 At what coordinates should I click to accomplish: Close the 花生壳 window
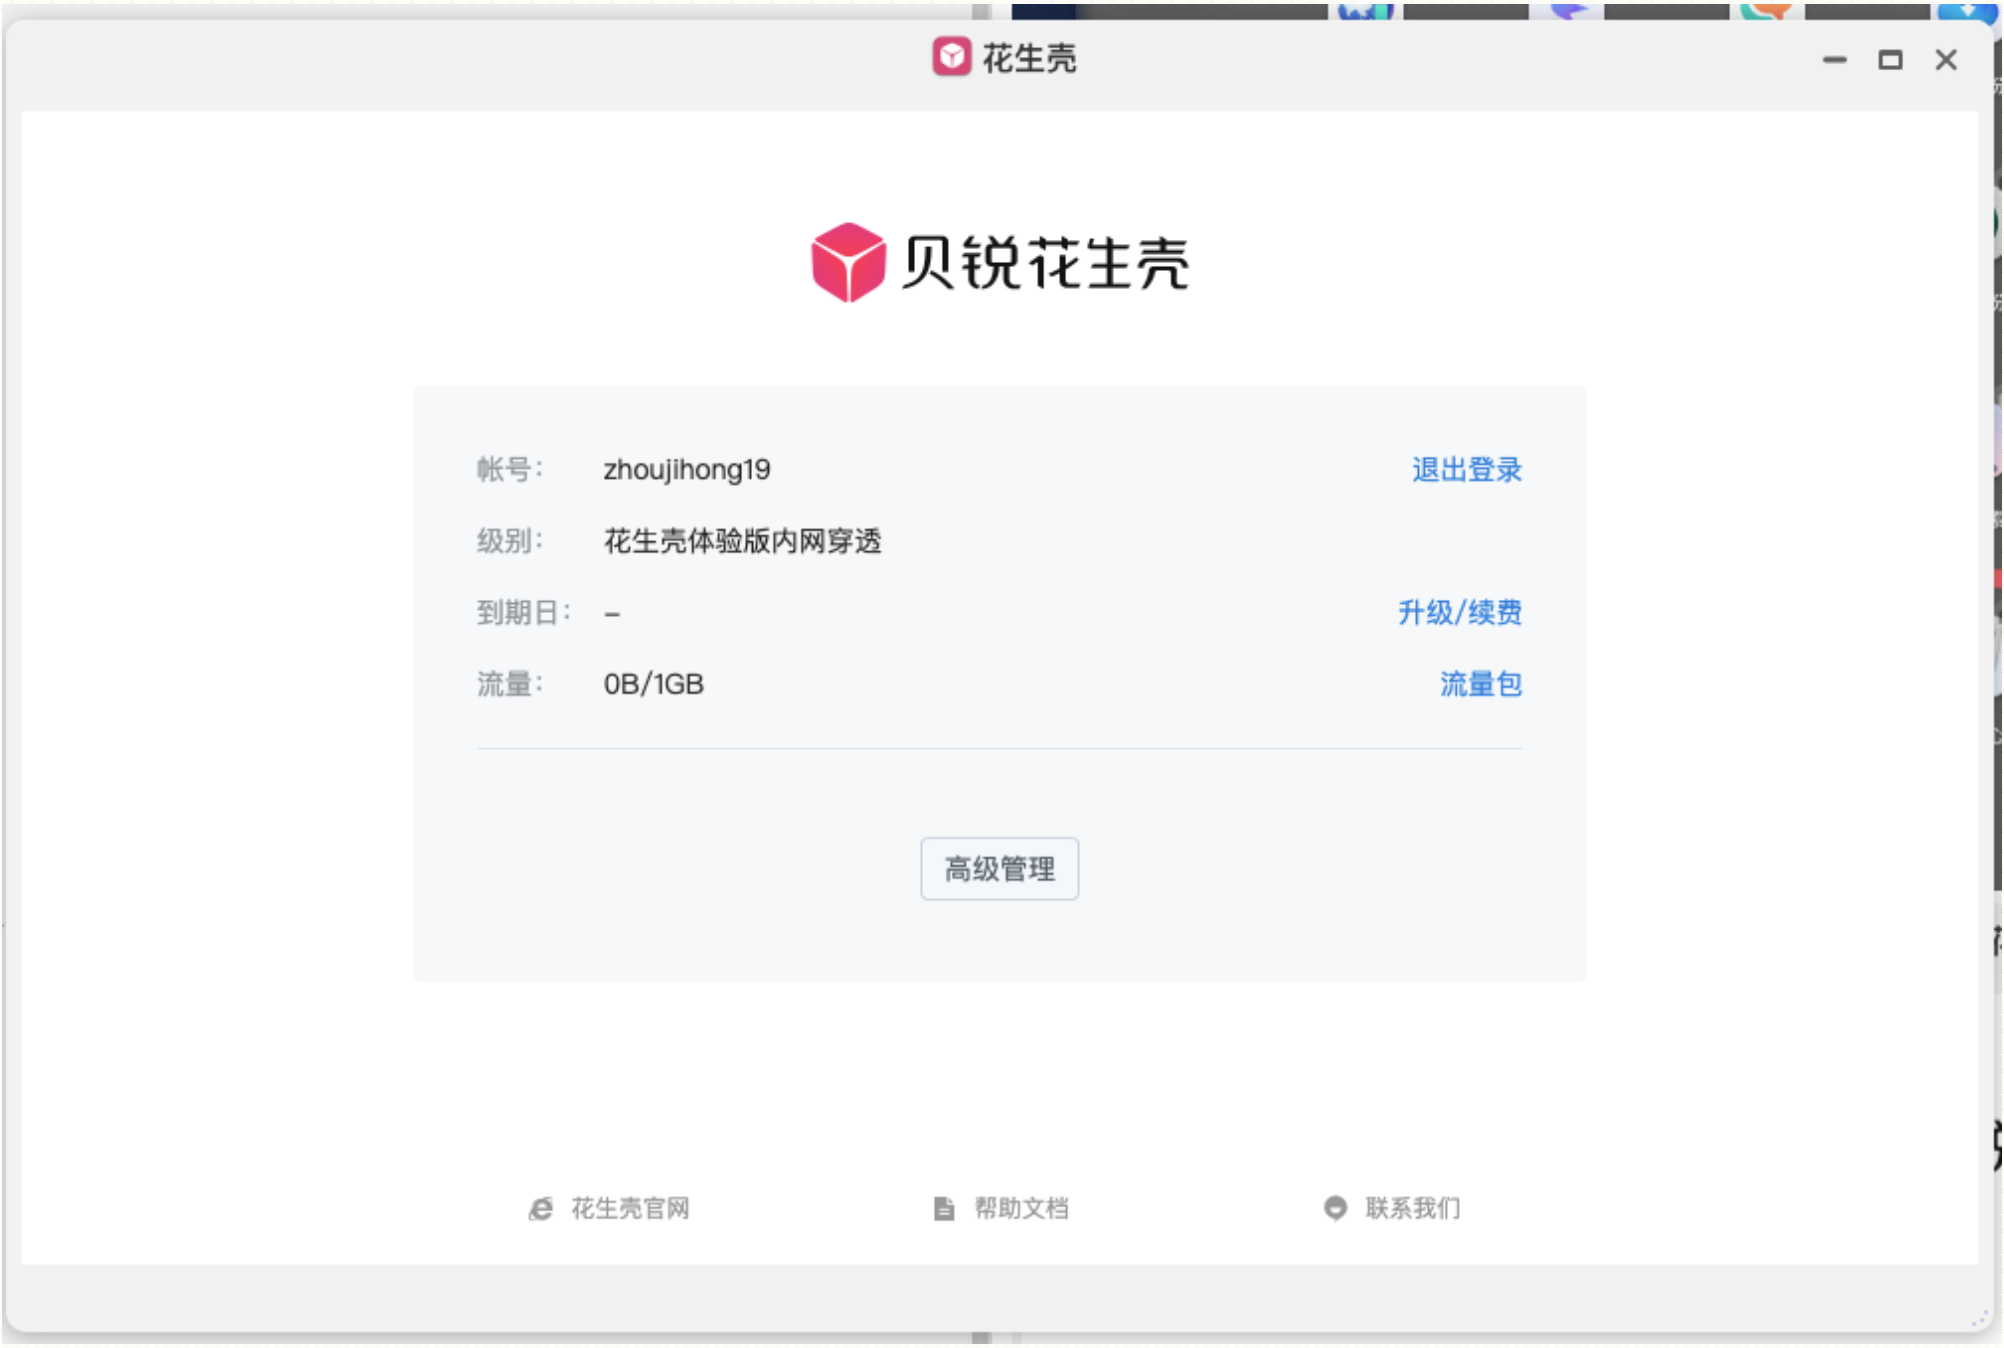click(x=1946, y=60)
